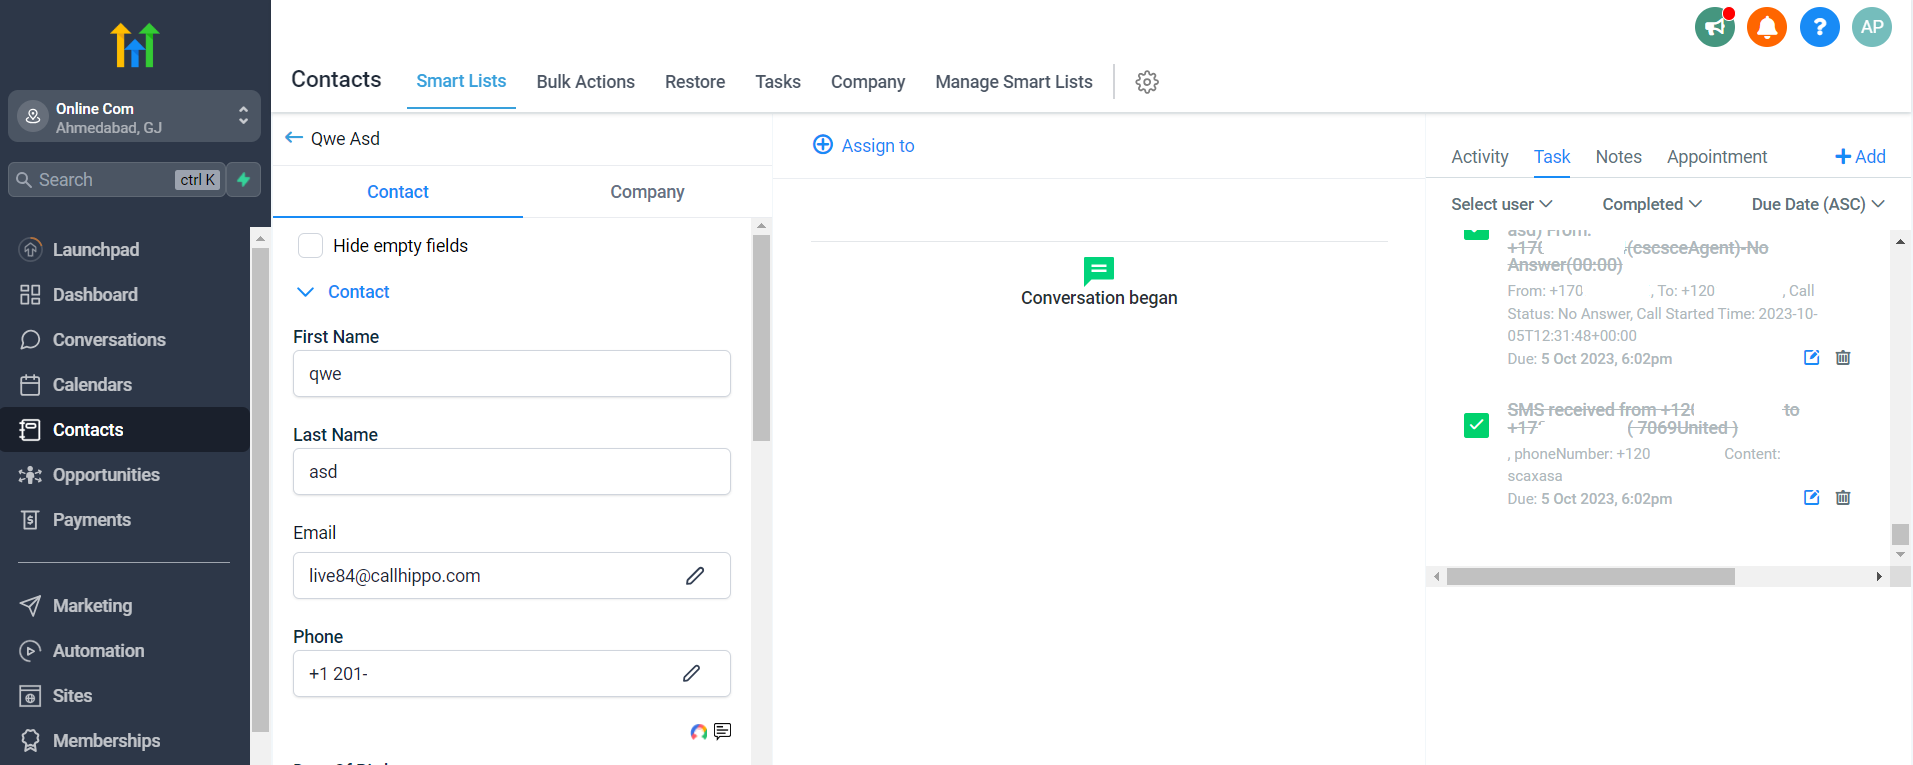Open Marketing from the sidebar
Image resolution: width=1913 pixels, height=765 pixels.
pyautogui.click(x=92, y=606)
